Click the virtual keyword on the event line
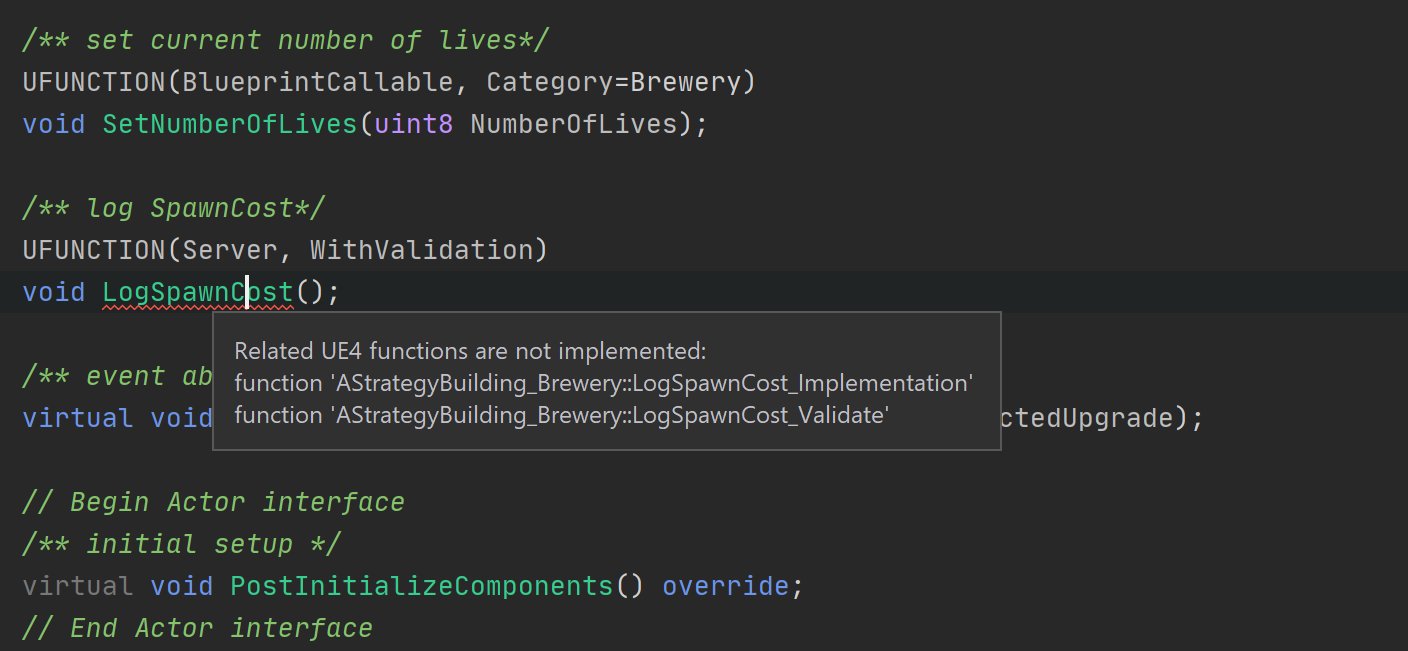 point(78,418)
